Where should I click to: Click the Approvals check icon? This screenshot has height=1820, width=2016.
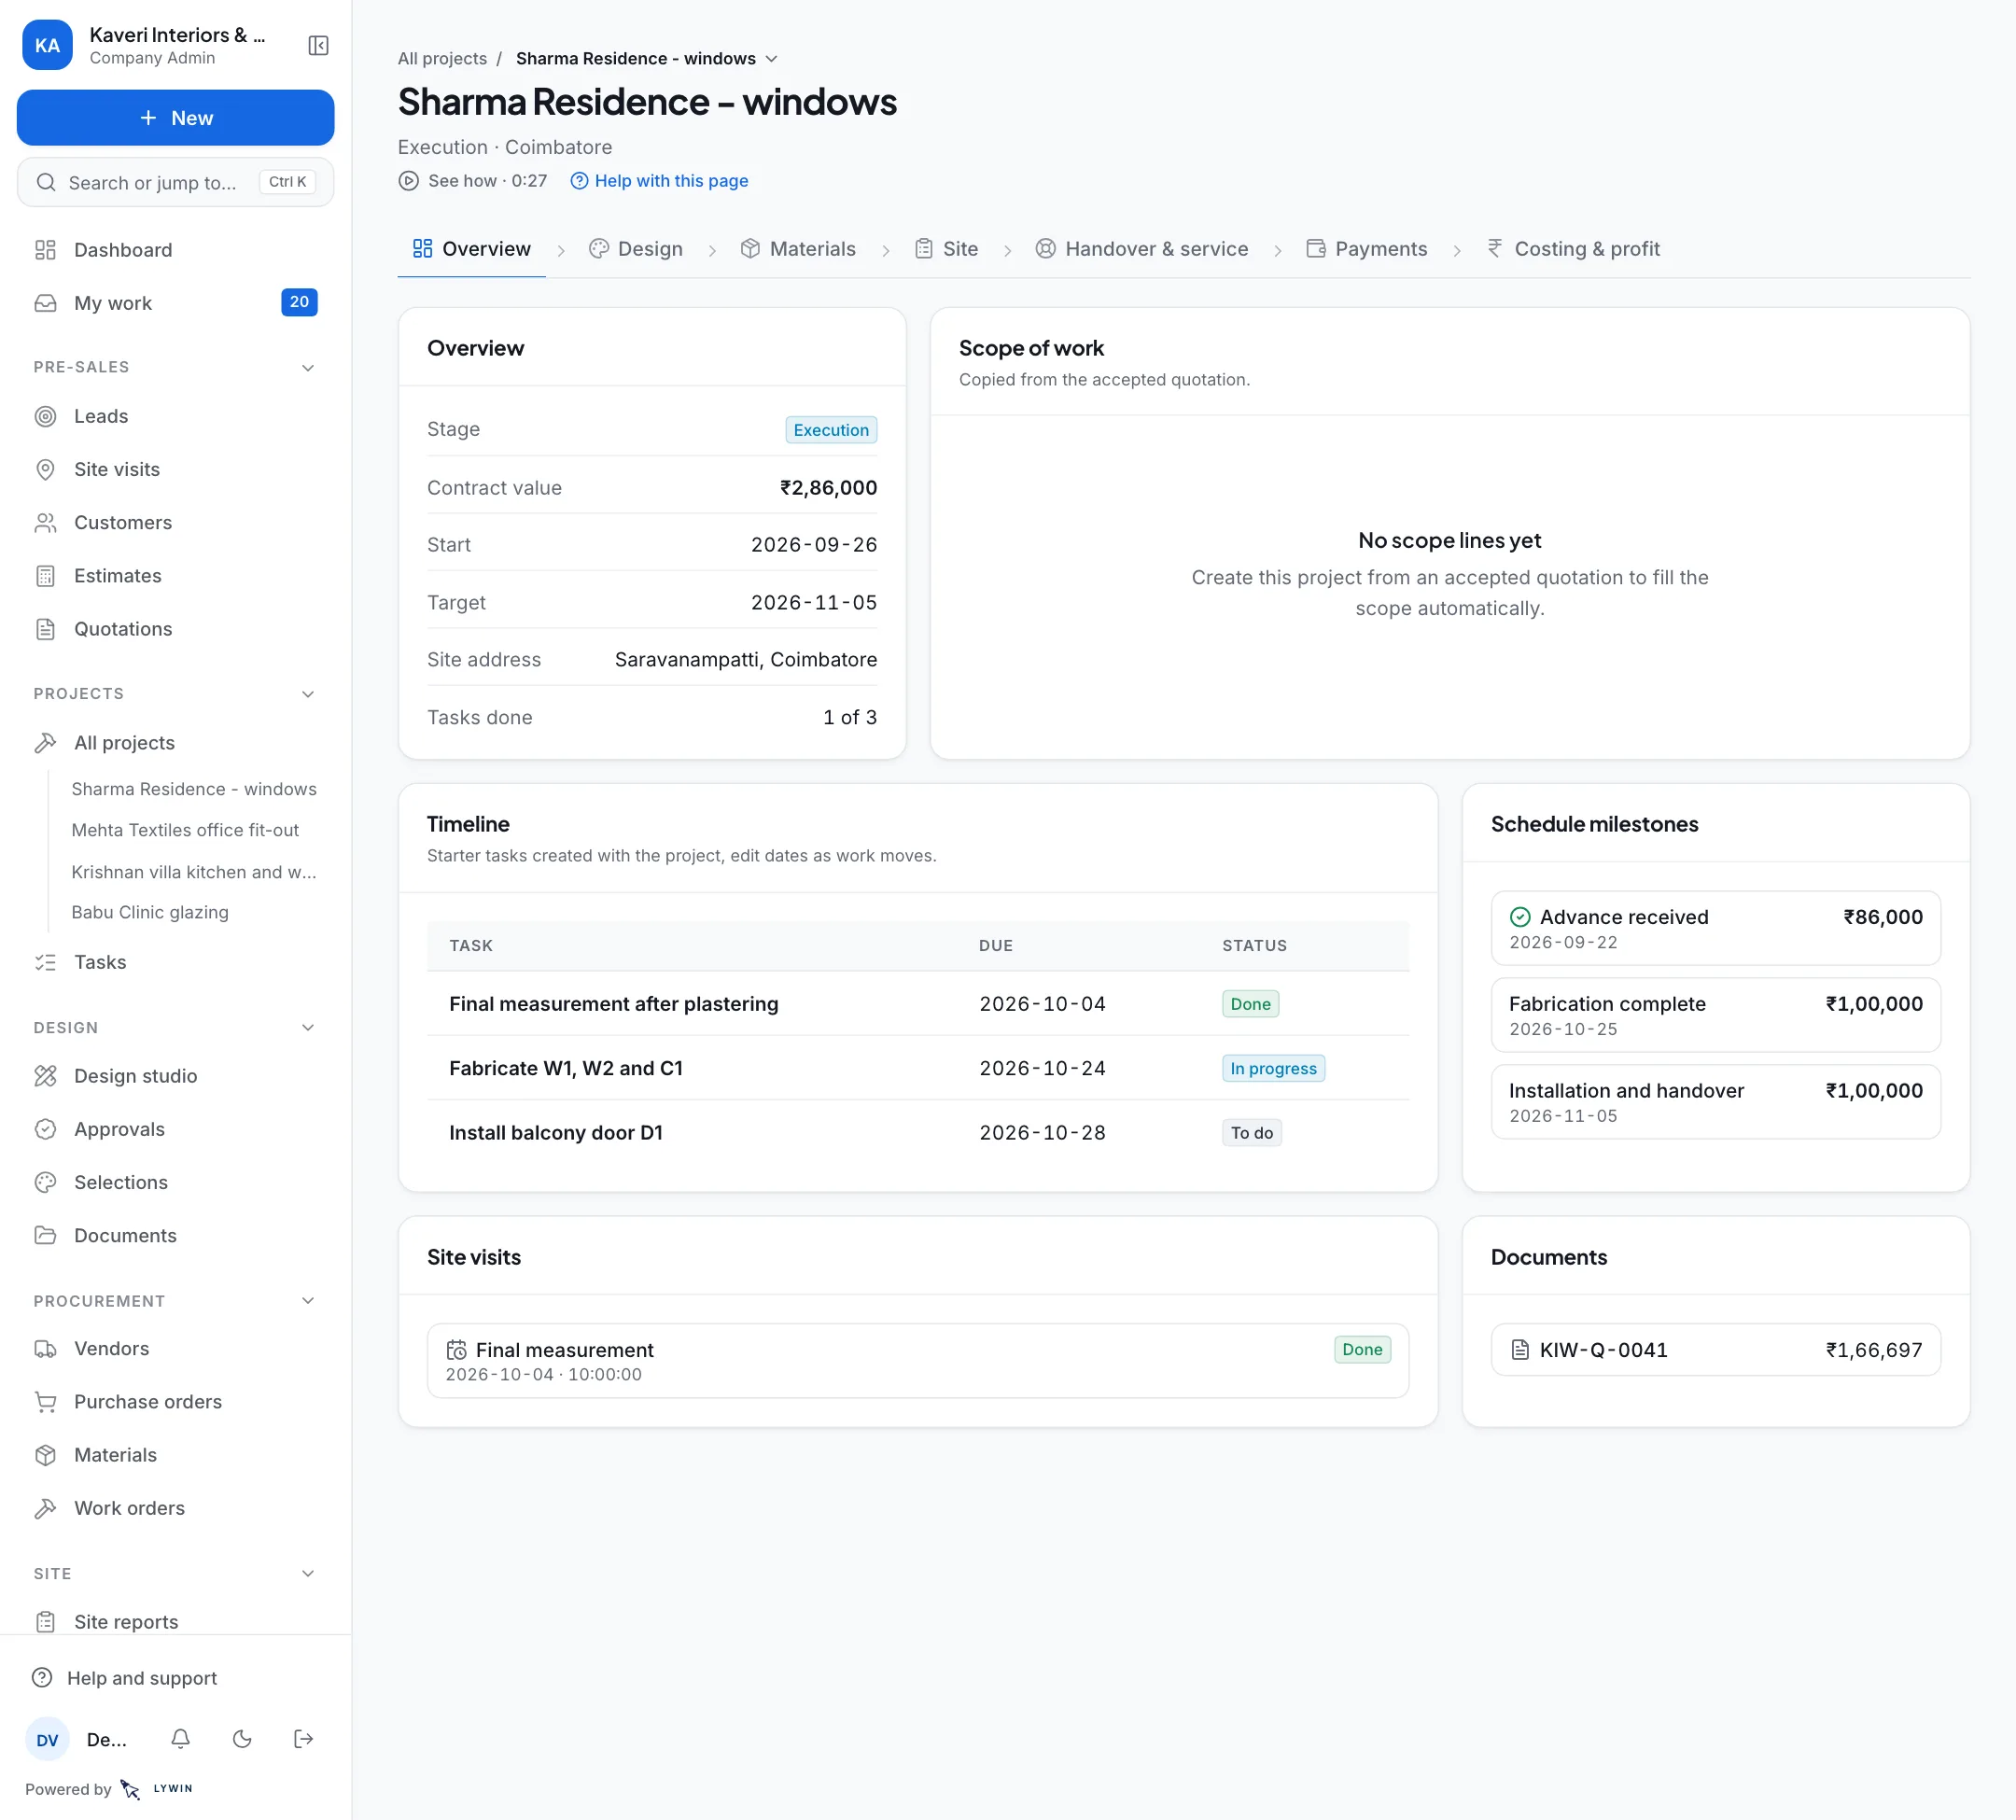[x=45, y=1129]
